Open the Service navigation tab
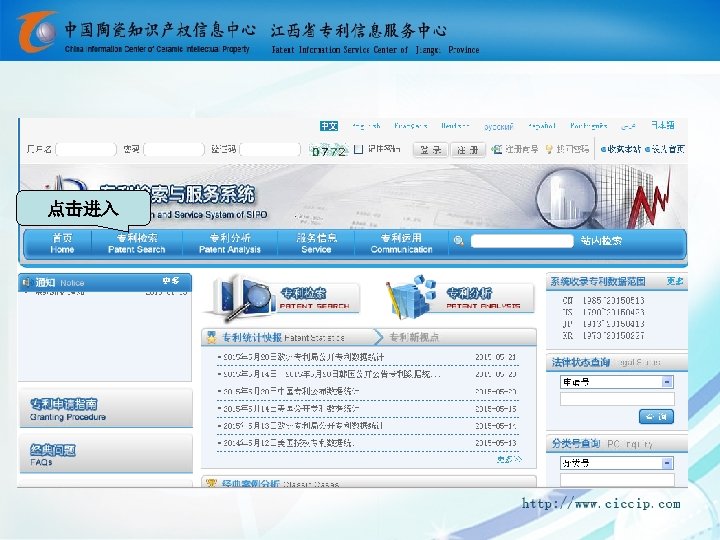Screen dimensions: 720x540 coord(316,243)
